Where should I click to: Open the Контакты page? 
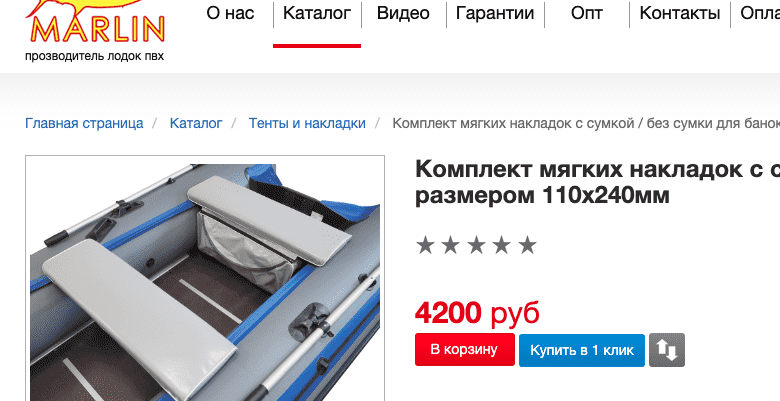point(680,13)
